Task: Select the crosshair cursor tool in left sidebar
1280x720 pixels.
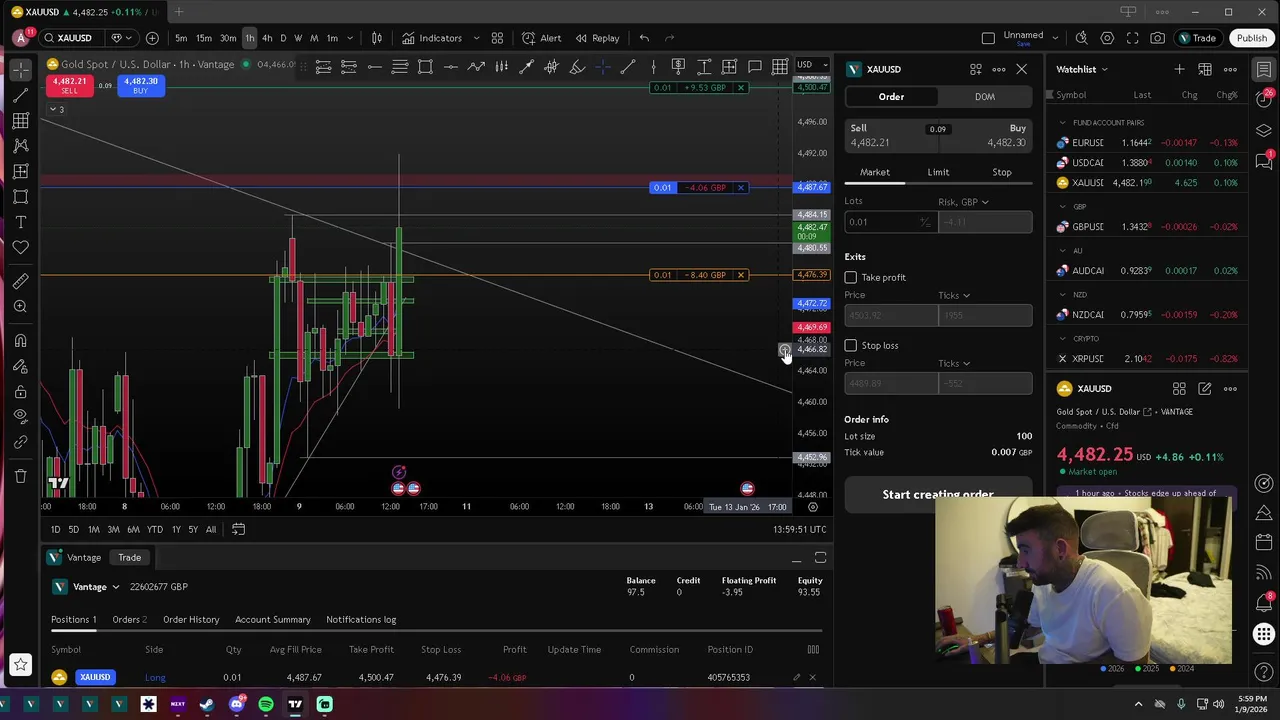Action: pos(20,70)
